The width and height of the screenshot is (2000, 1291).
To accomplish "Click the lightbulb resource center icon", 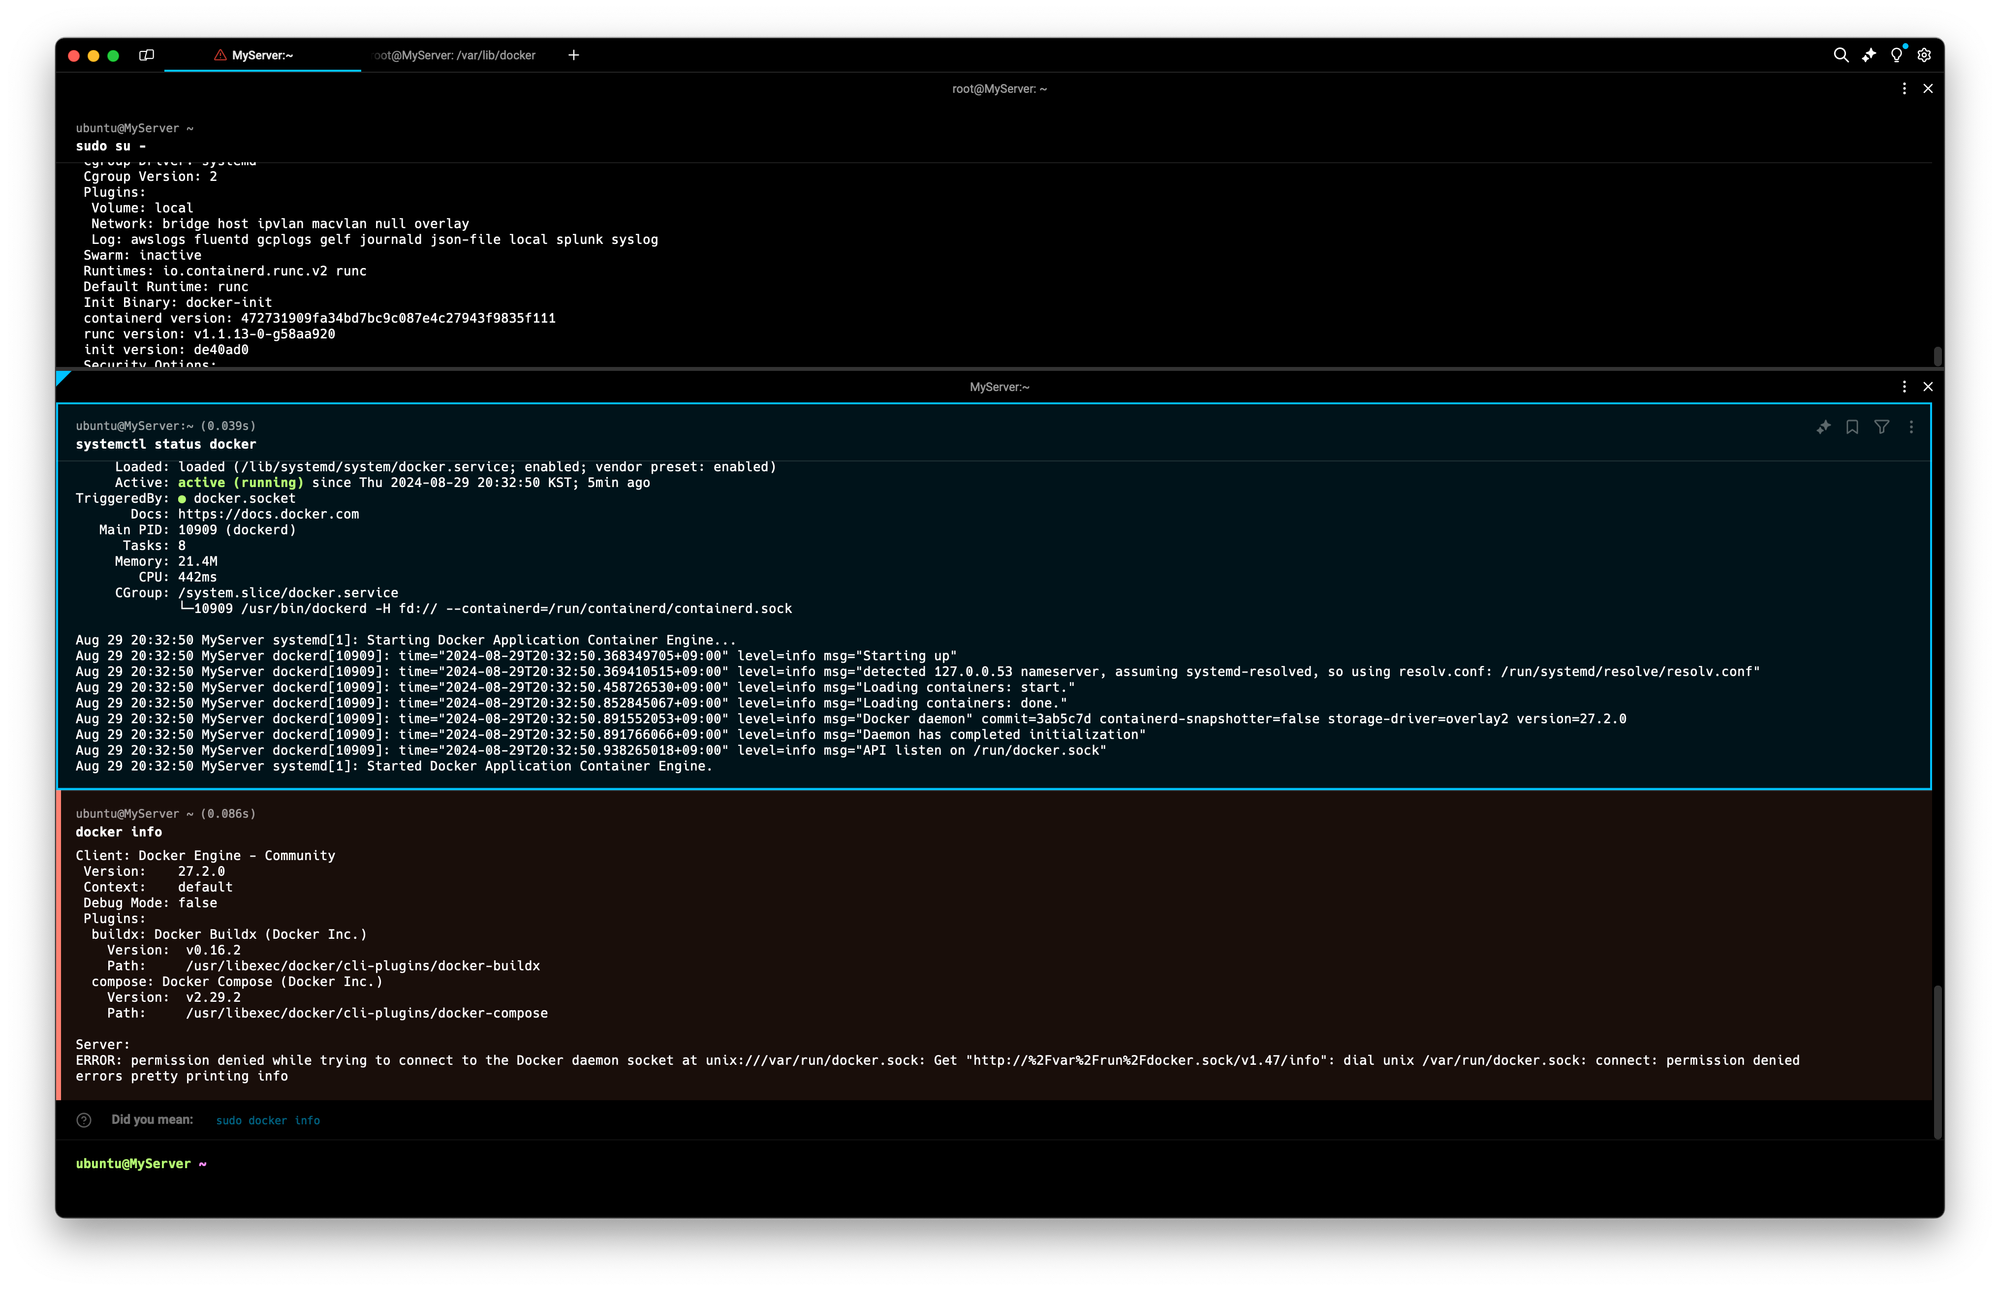I will coord(1896,55).
